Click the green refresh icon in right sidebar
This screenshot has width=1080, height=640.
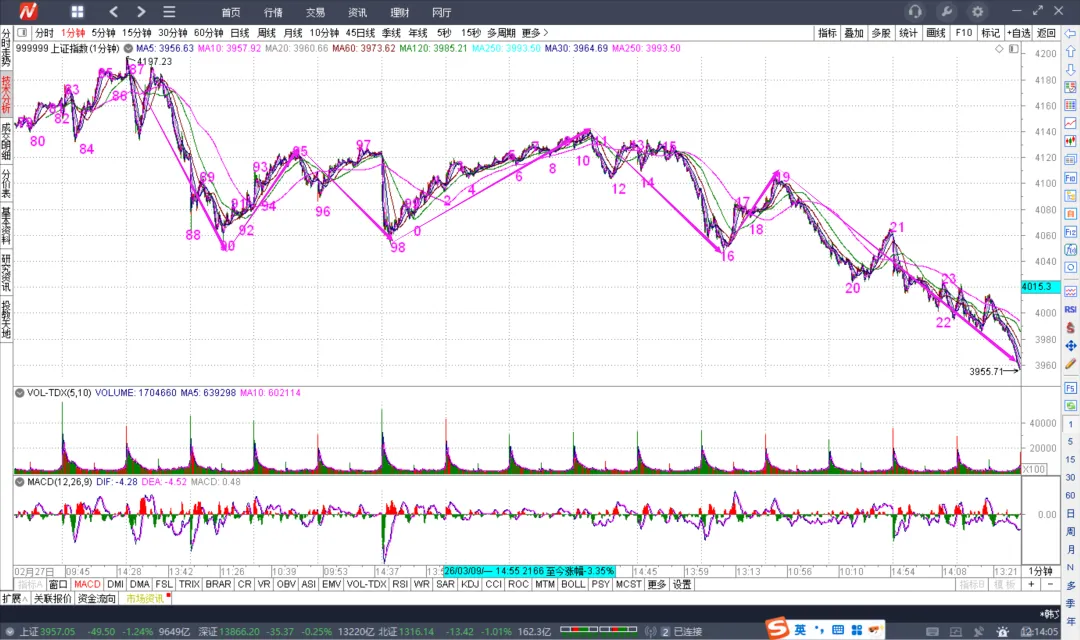(x=1070, y=406)
